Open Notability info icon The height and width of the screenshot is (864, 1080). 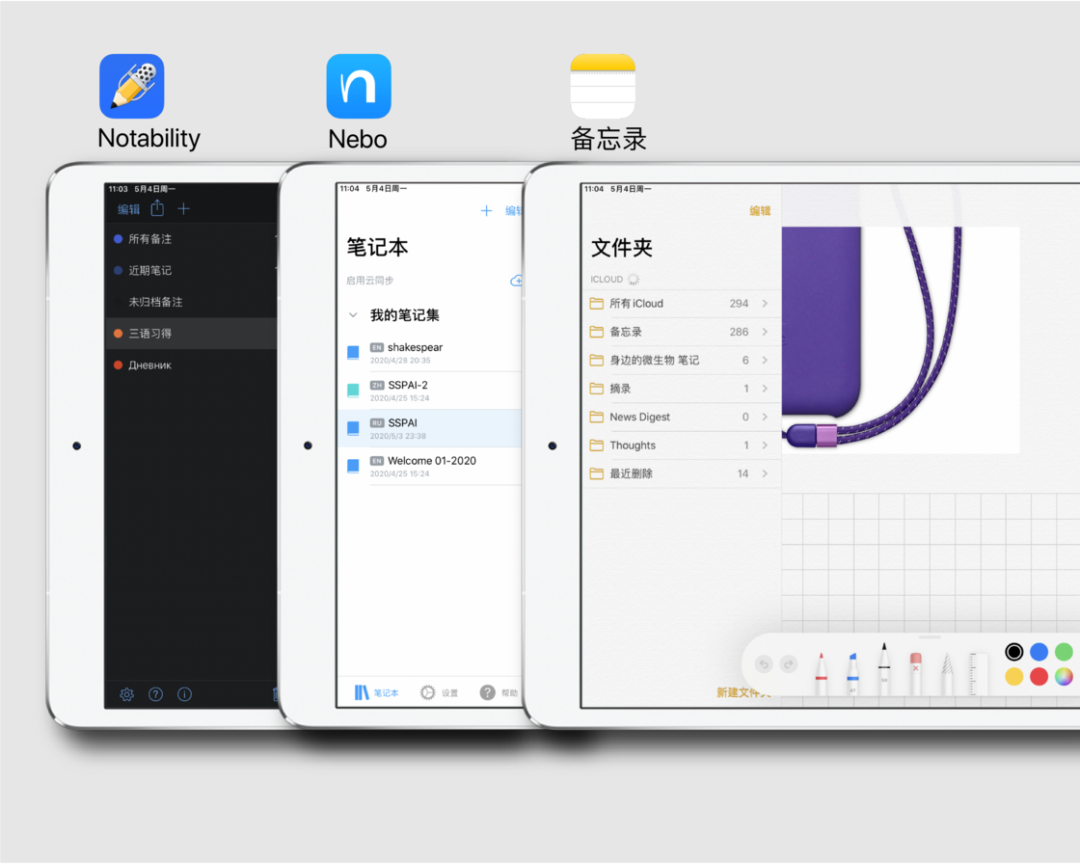click(x=185, y=694)
